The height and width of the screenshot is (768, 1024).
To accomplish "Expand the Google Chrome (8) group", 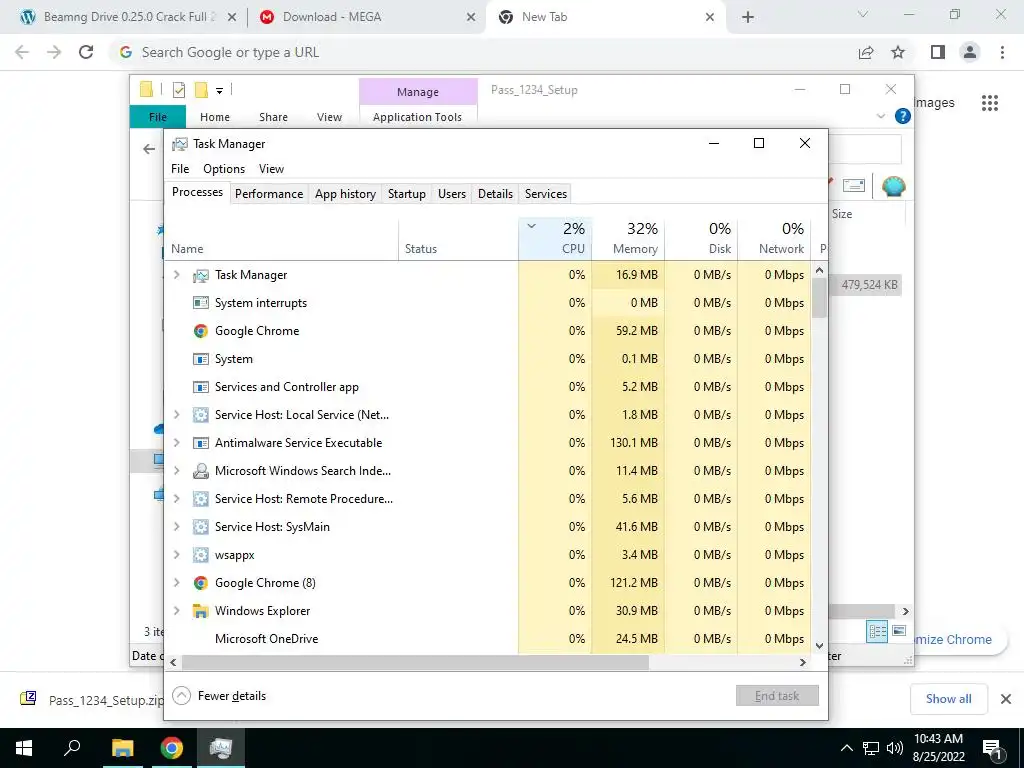I will tap(176, 583).
